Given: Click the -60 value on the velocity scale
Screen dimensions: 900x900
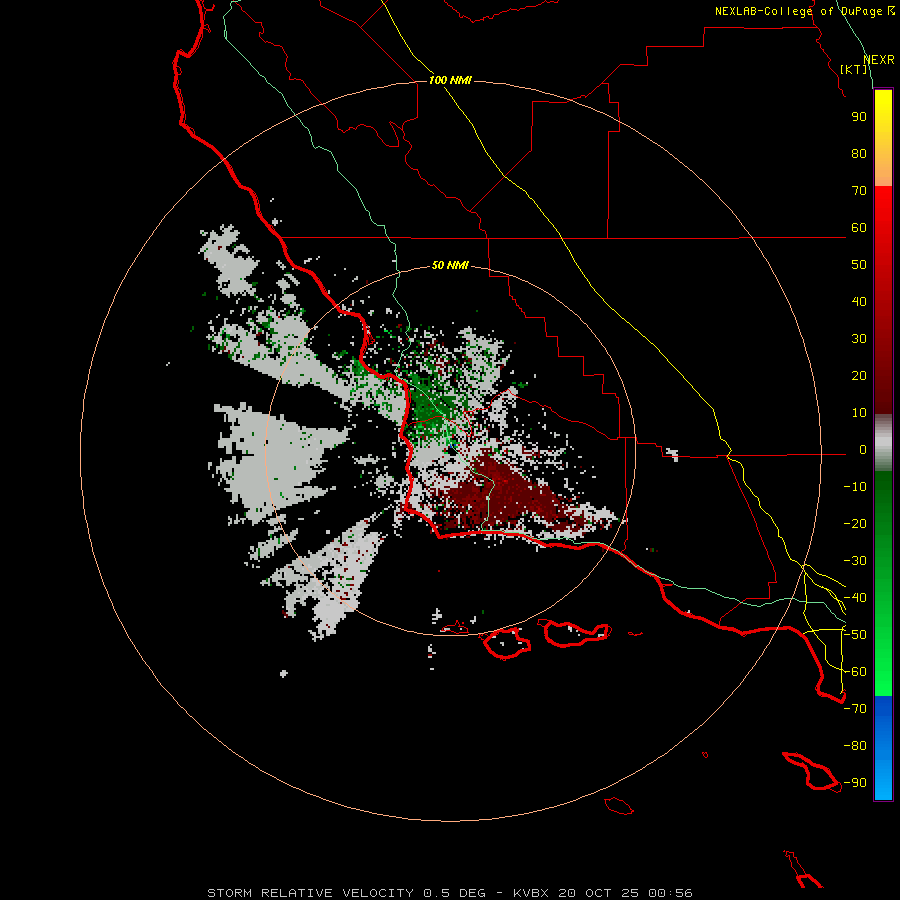Looking at the screenshot, I should pyautogui.click(x=855, y=672).
